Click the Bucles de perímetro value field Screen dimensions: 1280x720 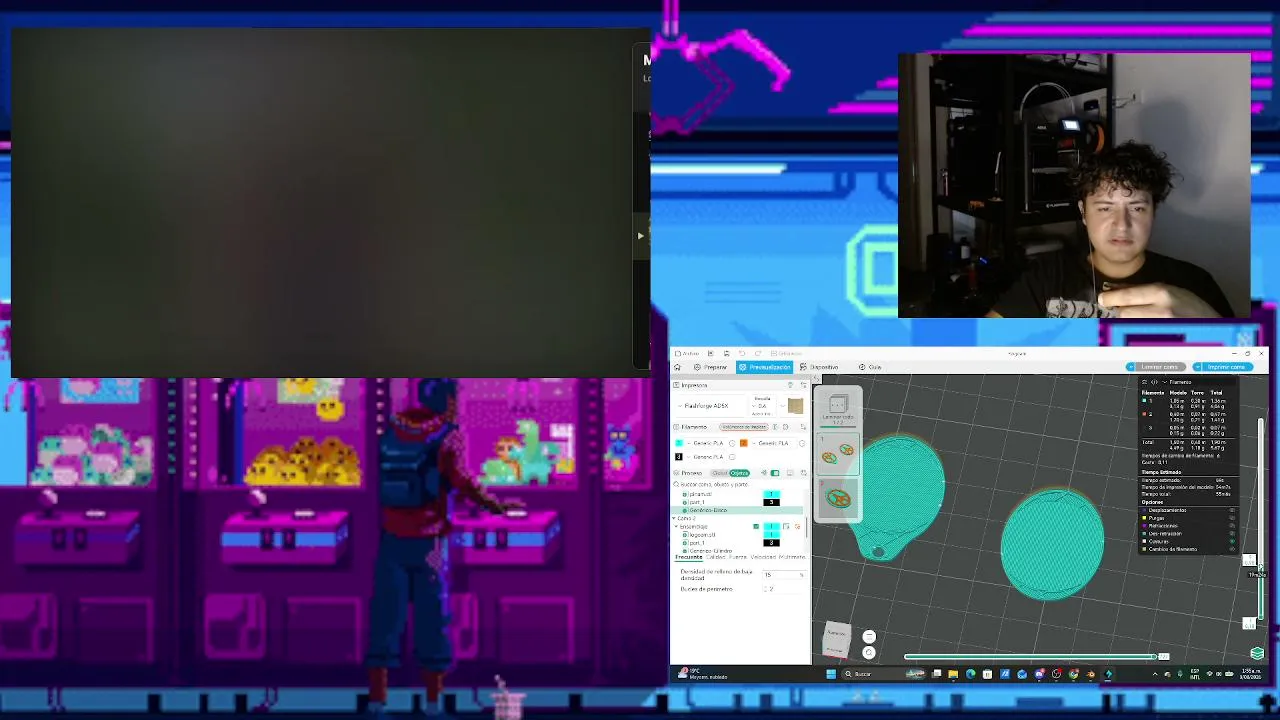pos(783,589)
